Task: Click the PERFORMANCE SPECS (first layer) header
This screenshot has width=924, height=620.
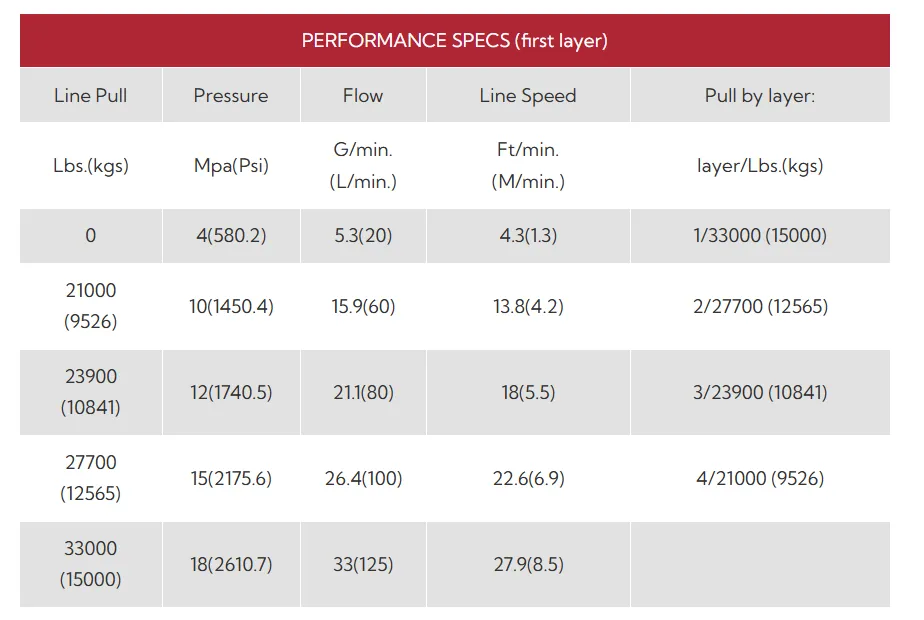Action: 454,40
